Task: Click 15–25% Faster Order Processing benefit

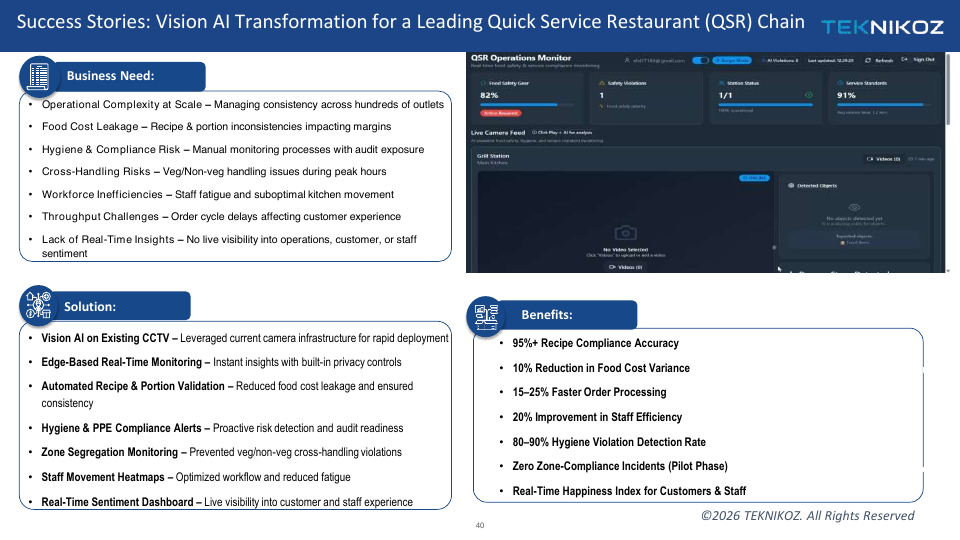Action: coord(589,392)
